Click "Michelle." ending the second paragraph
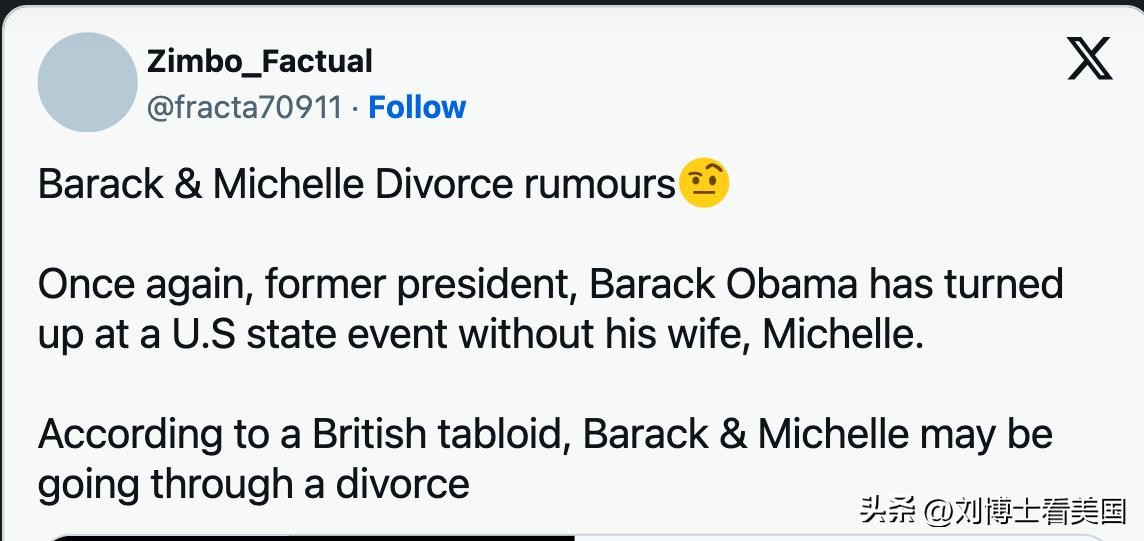 tap(843, 335)
